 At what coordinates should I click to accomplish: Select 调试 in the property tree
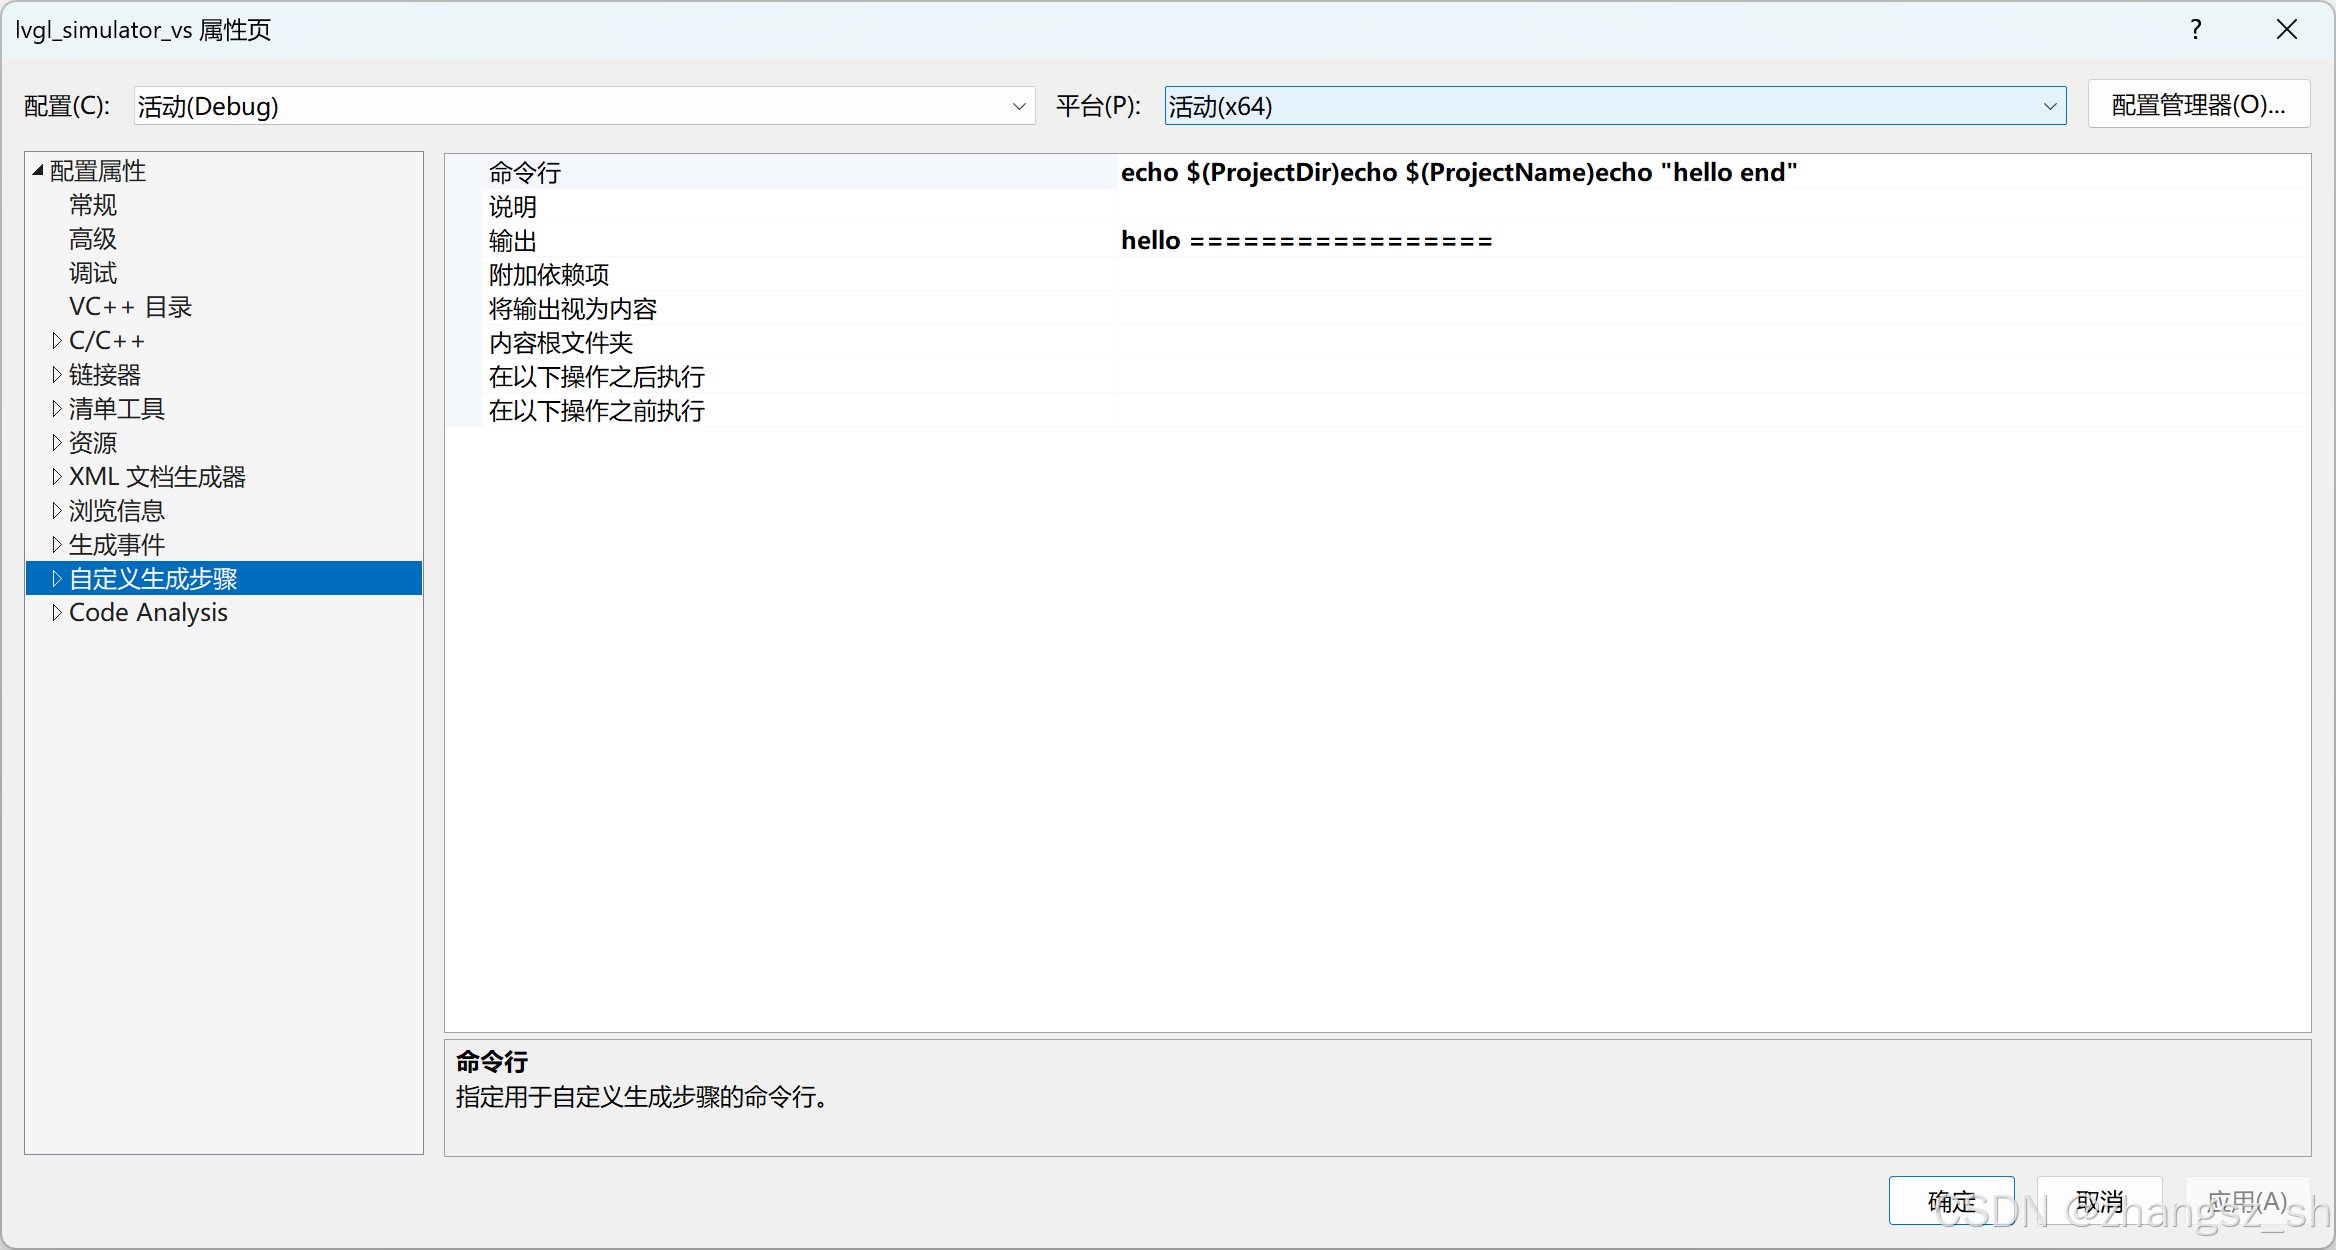coord(93,273)
